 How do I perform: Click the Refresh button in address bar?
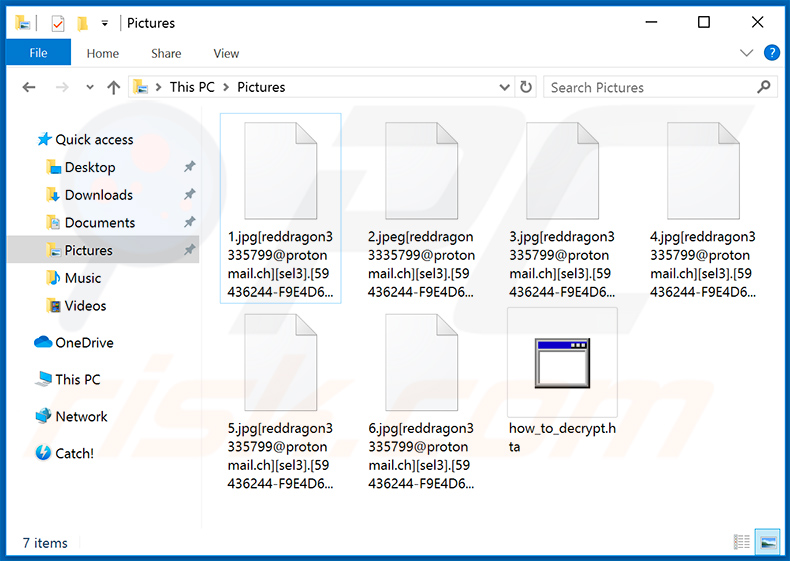tap(527, 88)
